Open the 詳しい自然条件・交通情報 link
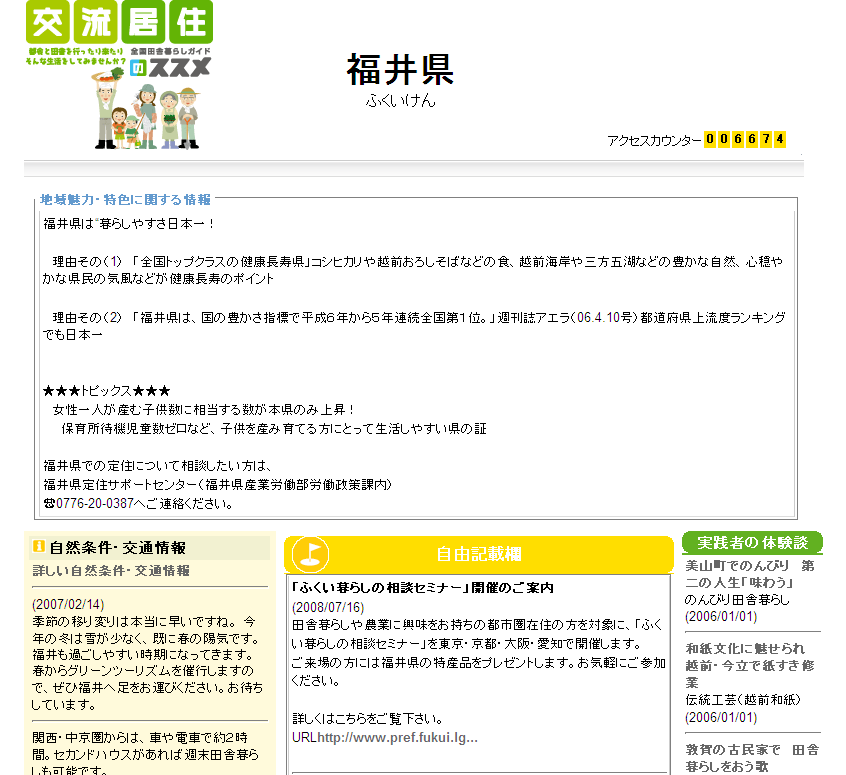846x775 pixels. coord(111,570)
